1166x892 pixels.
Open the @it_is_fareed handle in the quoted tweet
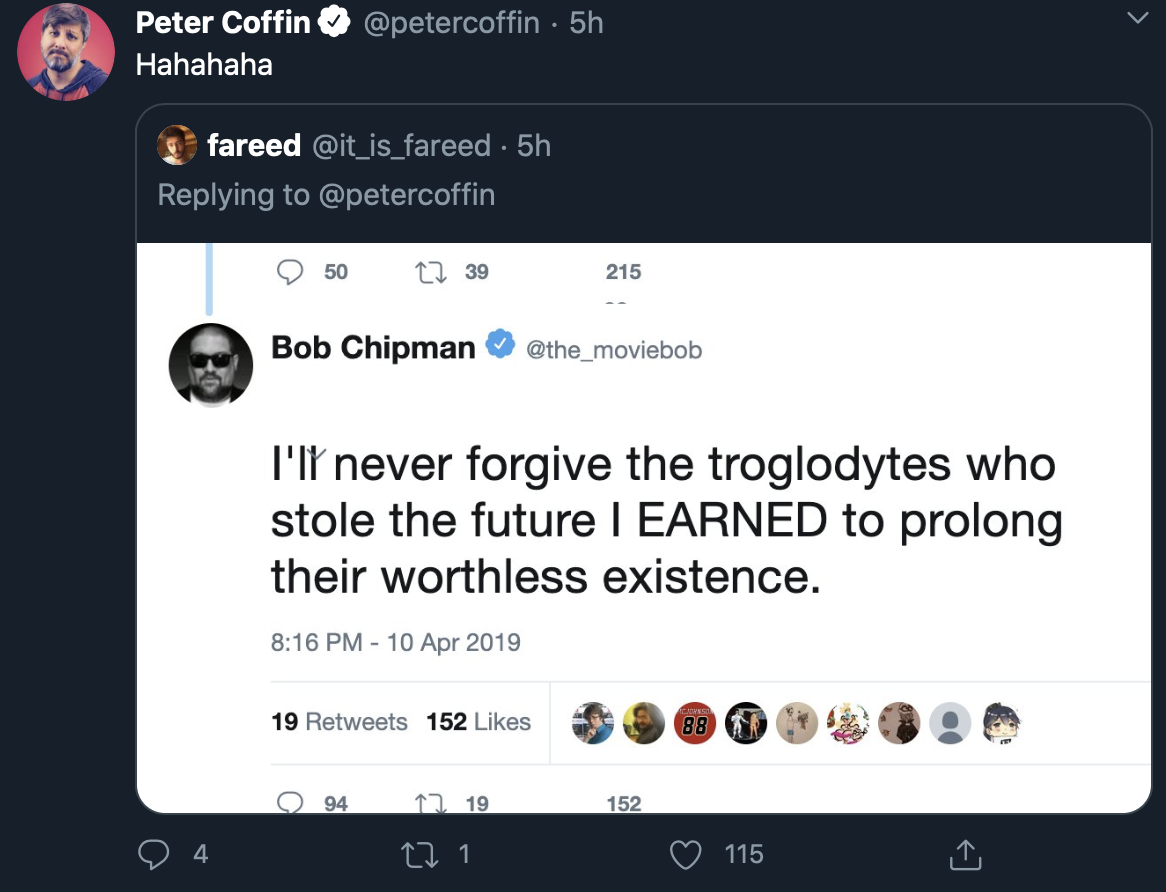point(402,146)
